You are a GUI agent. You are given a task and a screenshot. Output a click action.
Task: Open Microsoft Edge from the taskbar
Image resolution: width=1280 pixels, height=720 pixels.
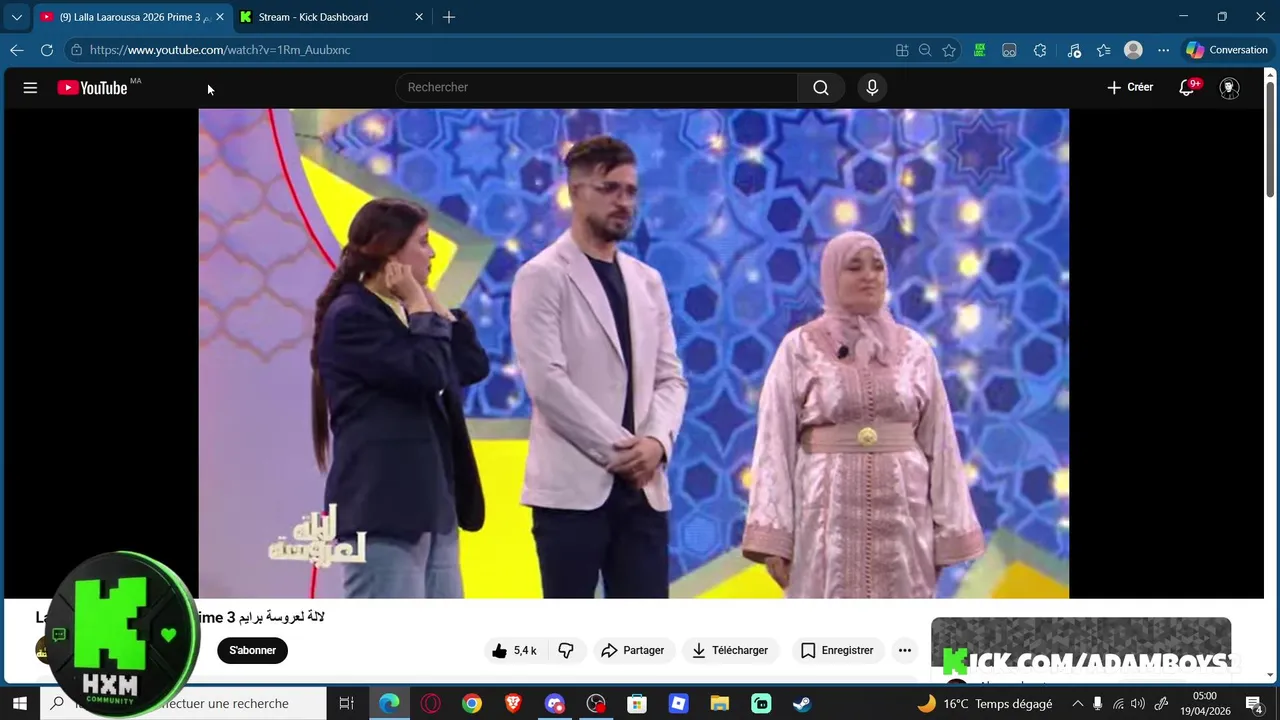pos(389,703)
